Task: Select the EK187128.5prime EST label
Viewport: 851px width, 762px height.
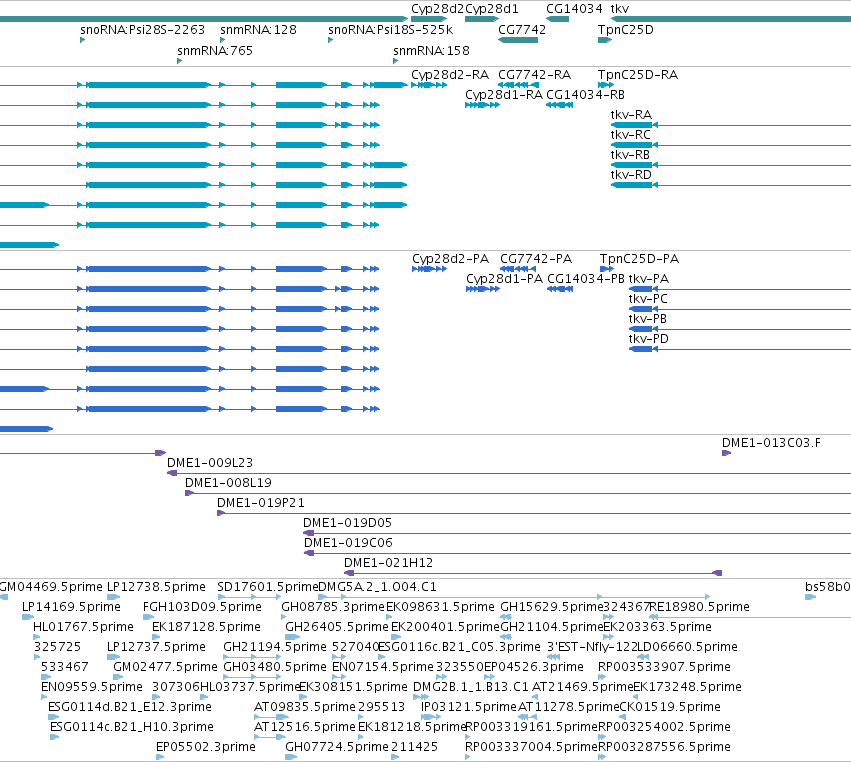Action: [206, 627]
